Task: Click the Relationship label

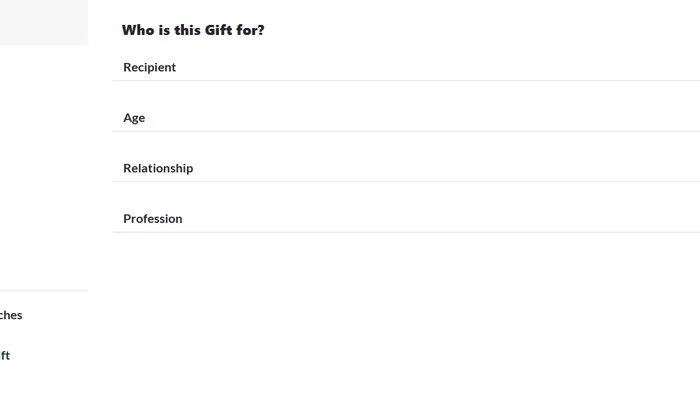Action: tap(158, 168)
